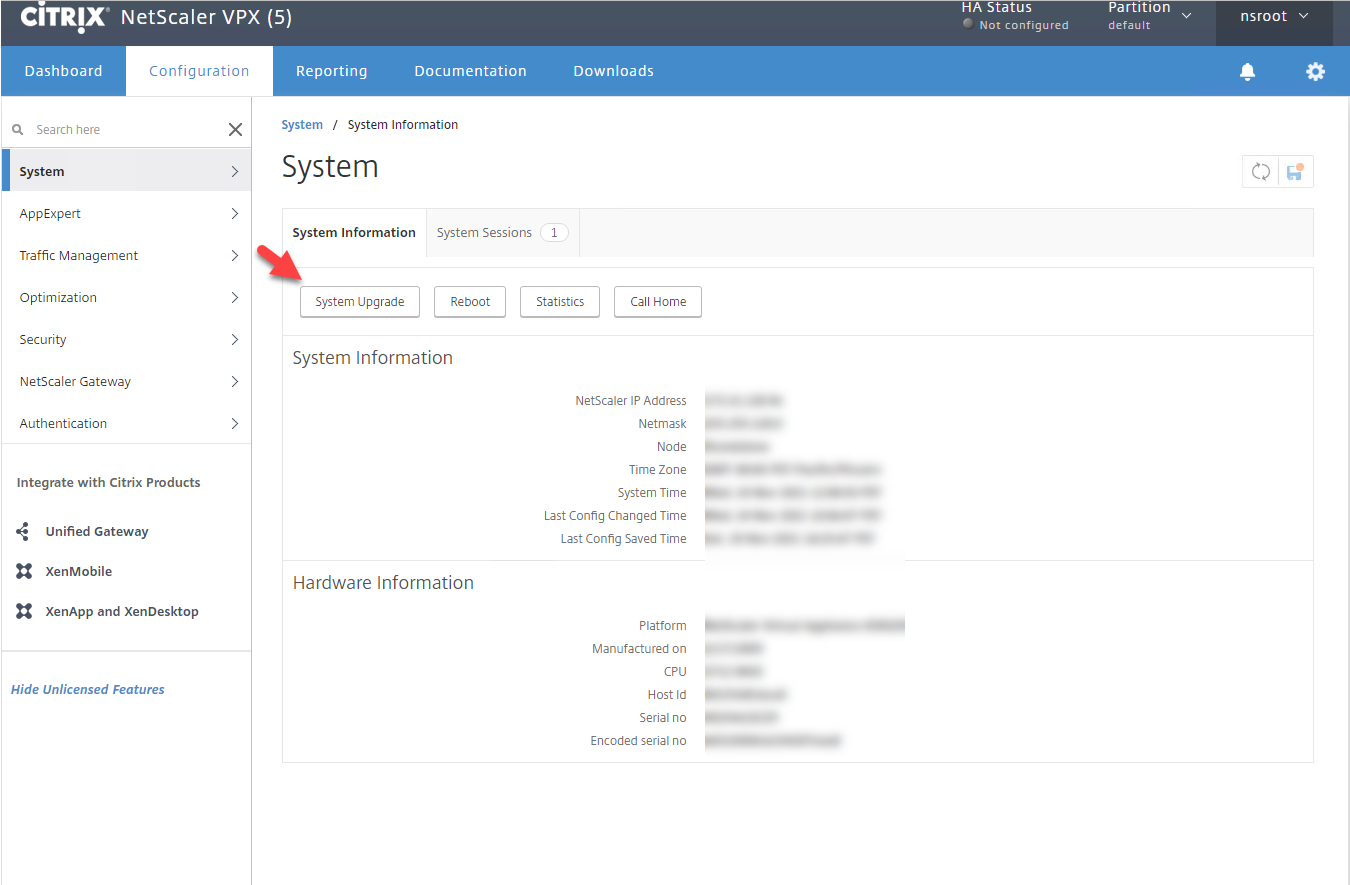Viewport: 1350px width, 885px height.
Task: Clear search with the X icon
Action: point(235,129)
